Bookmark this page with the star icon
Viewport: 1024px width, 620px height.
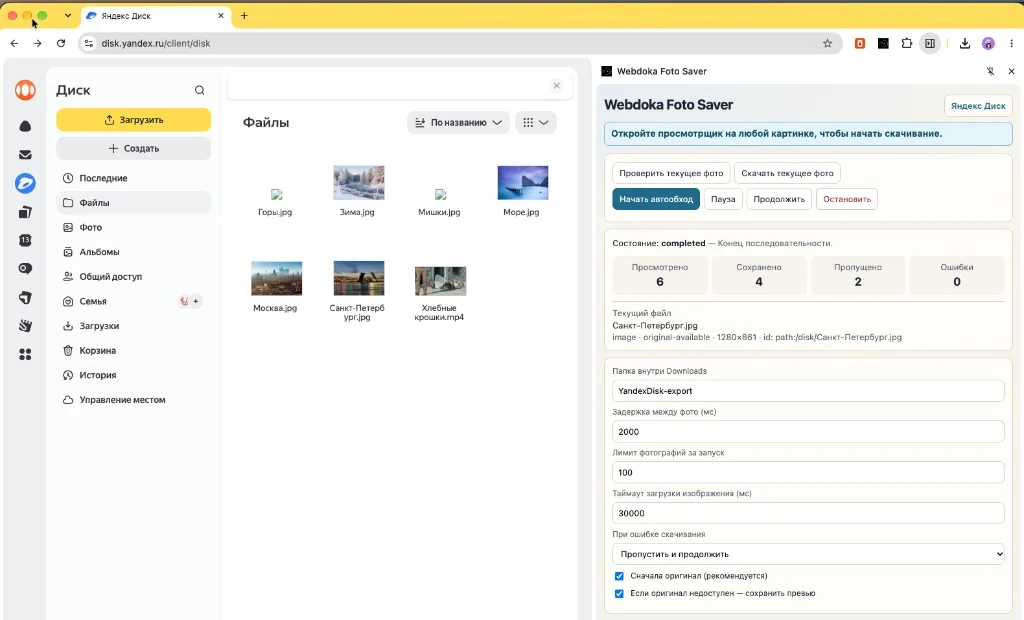827,43
